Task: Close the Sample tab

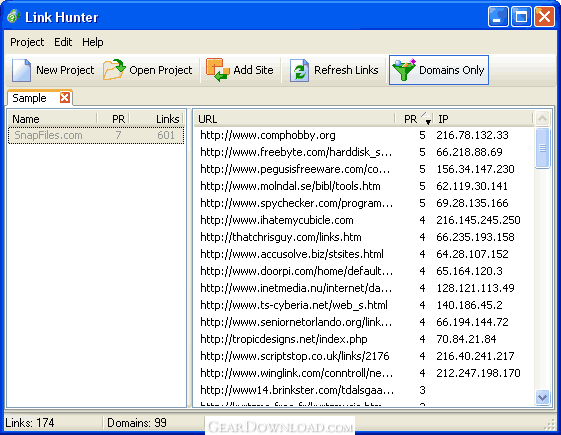Action: [x=65, y=97]
